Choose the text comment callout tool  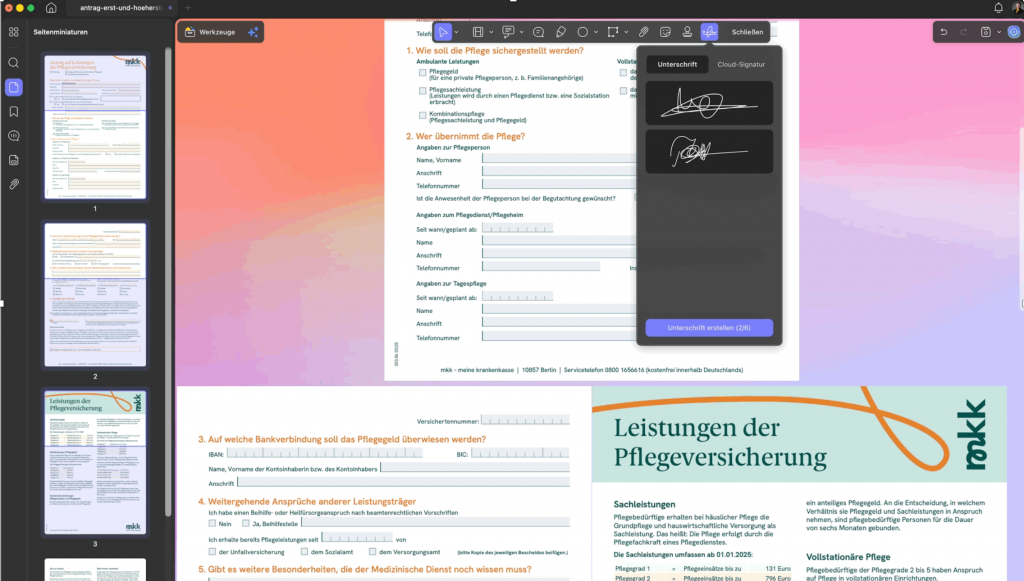pos(508,32)
